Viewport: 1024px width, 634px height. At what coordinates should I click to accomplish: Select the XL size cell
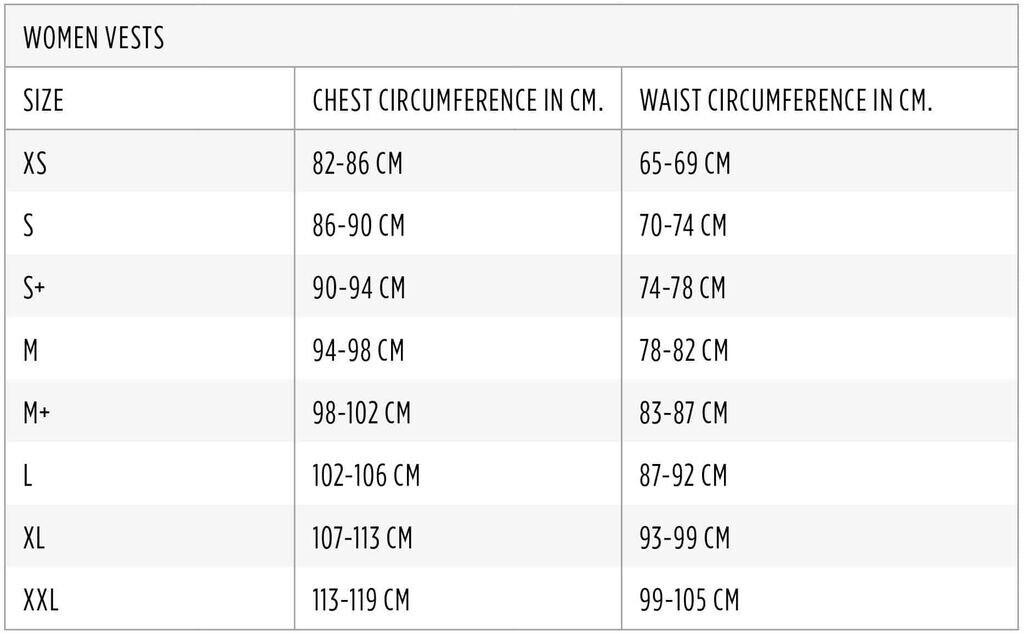[x=34, y=538]
